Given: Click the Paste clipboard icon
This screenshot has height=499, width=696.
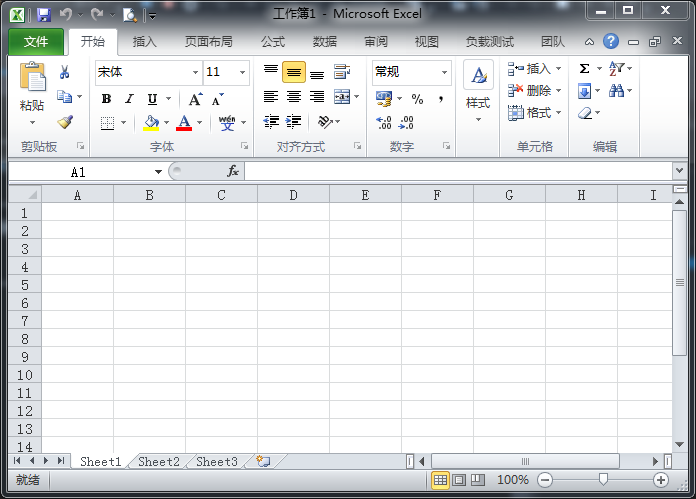Looking at the screenshot, I should [32, 77].
